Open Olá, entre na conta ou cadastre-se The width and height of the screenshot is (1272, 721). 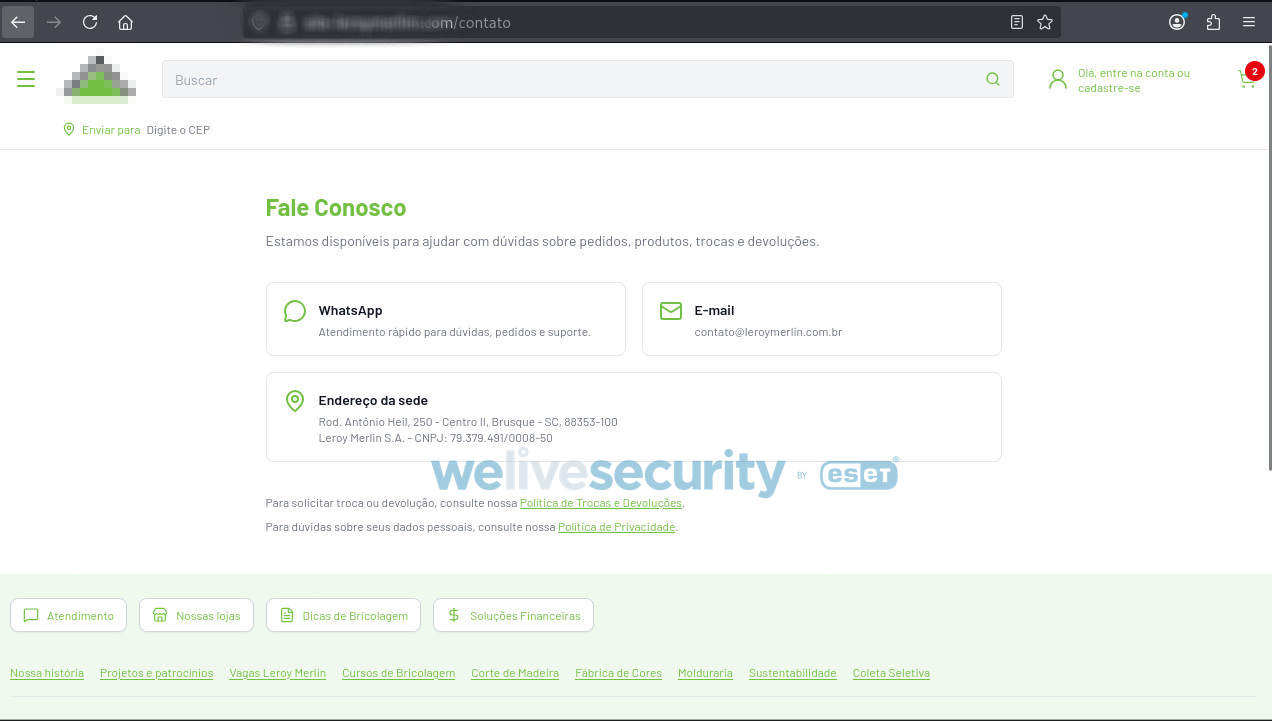tap(1134, 80)
